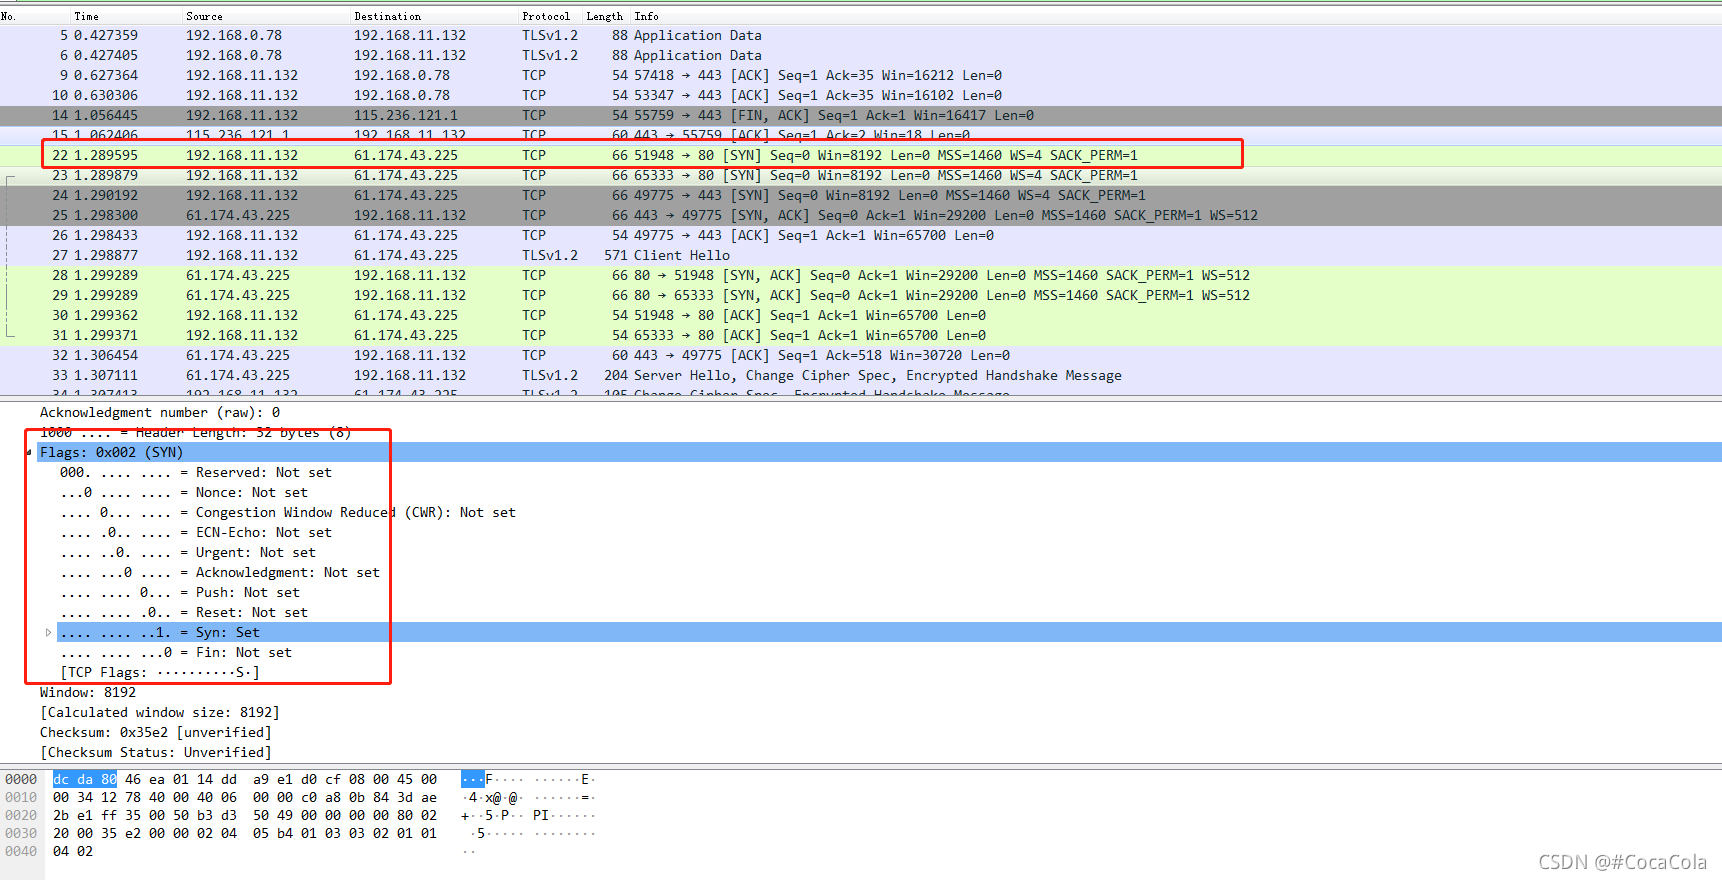This screenshot has width=1722, height=880.
Task: Click the Info column header
Action: click(x=646, y=16)
